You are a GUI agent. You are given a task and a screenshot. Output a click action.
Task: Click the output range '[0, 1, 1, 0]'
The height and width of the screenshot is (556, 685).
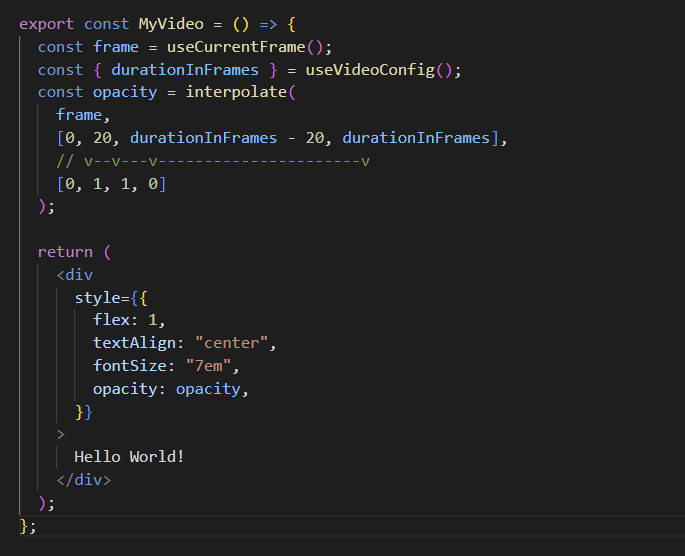[111, 184]
